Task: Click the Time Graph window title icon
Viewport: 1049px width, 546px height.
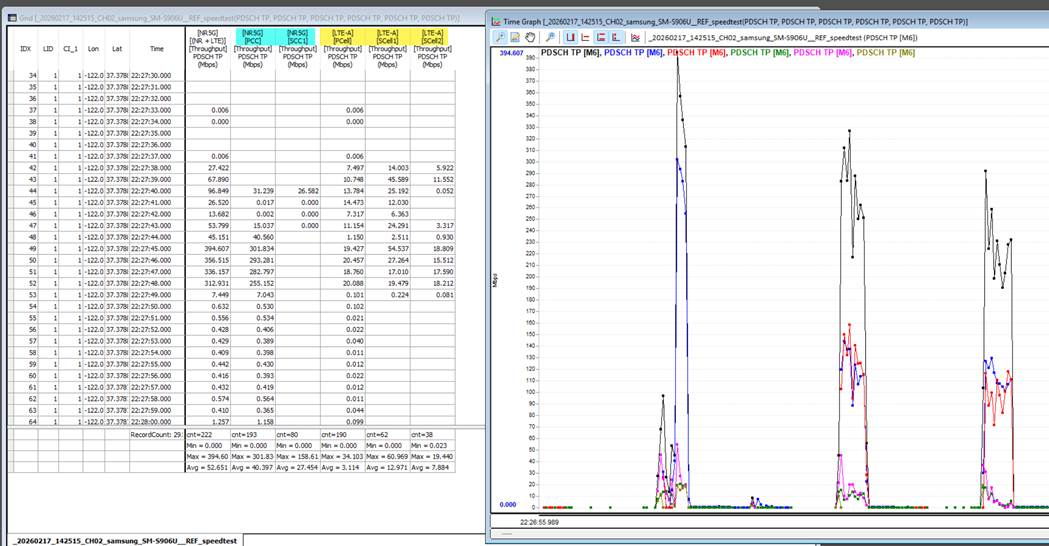Action: 495,20
